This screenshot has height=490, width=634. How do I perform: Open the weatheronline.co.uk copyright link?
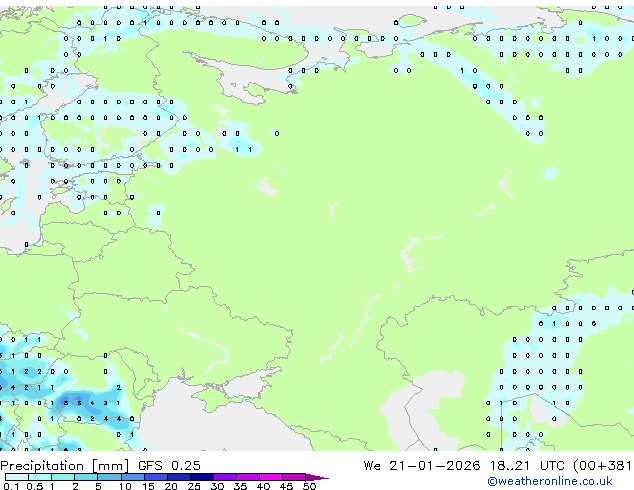click(x=550, y=481)
